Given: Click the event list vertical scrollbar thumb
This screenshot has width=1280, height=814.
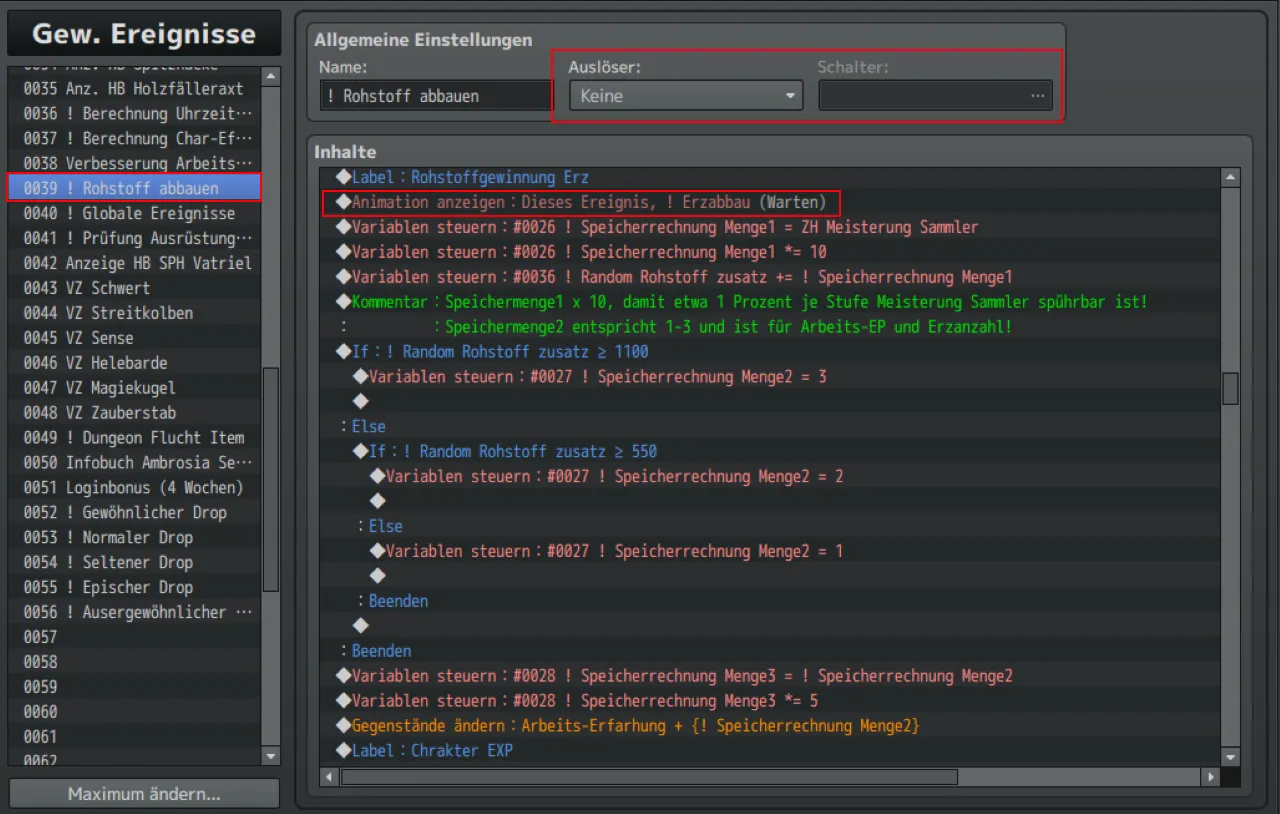Looking at the screenshot, I should [x=271, y=480].
